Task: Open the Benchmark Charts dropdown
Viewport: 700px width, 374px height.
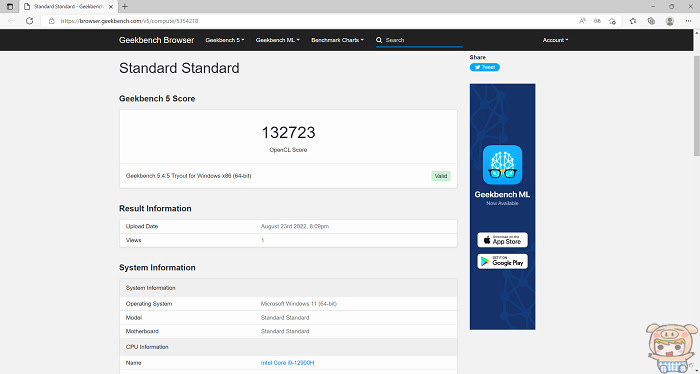Action: point(338,40)
